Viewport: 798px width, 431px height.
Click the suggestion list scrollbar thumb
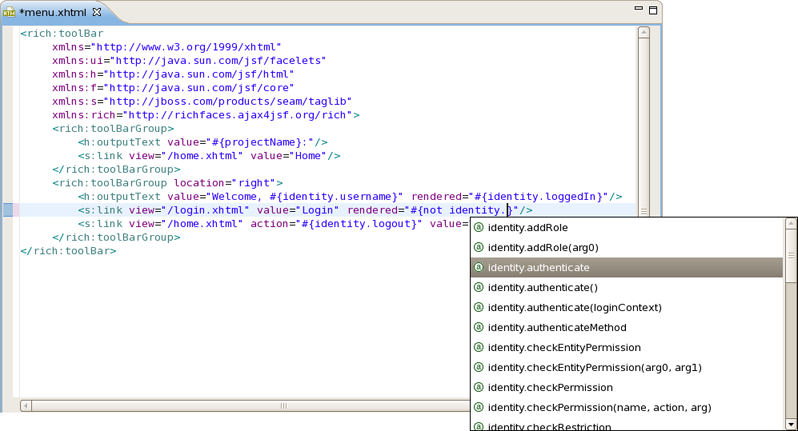791,255
